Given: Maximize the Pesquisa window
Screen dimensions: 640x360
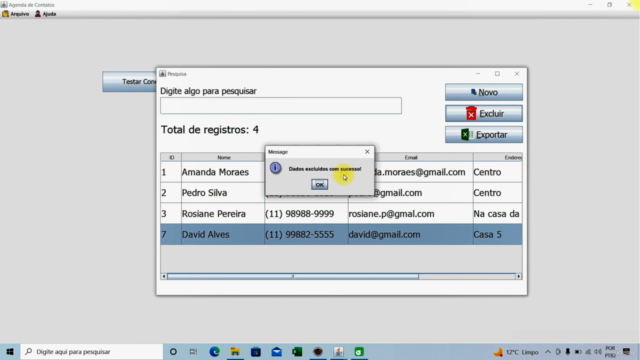Looking at the screenshot, I should click(497, 74).
